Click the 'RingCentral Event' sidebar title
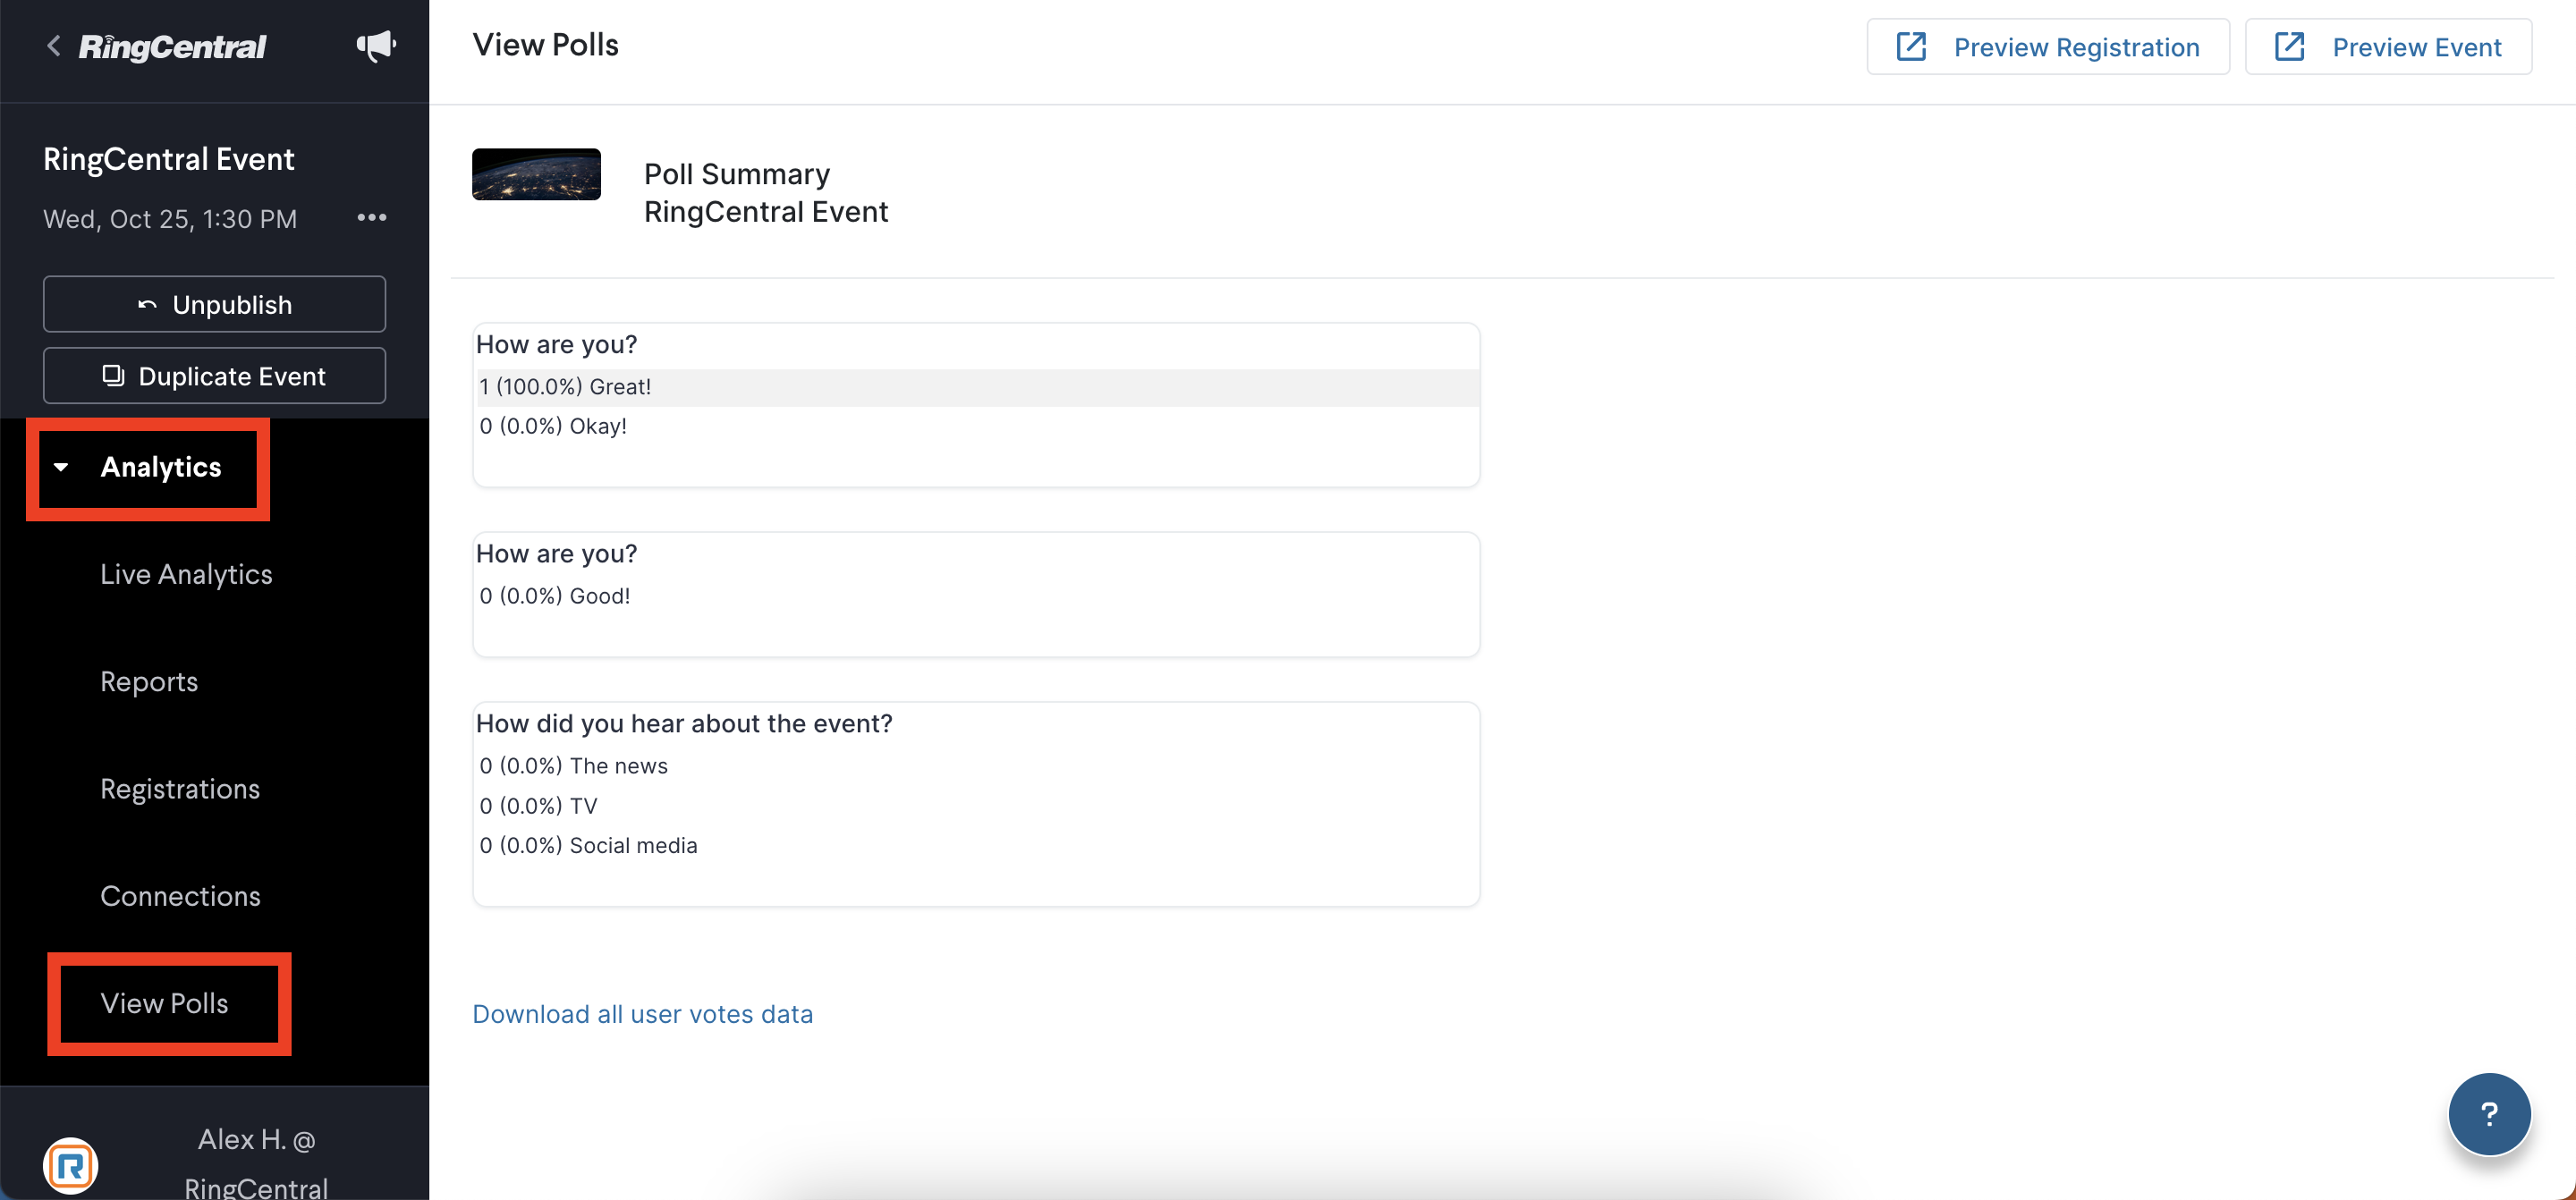Screen dimensions: 2576x1200 point(168,159)
